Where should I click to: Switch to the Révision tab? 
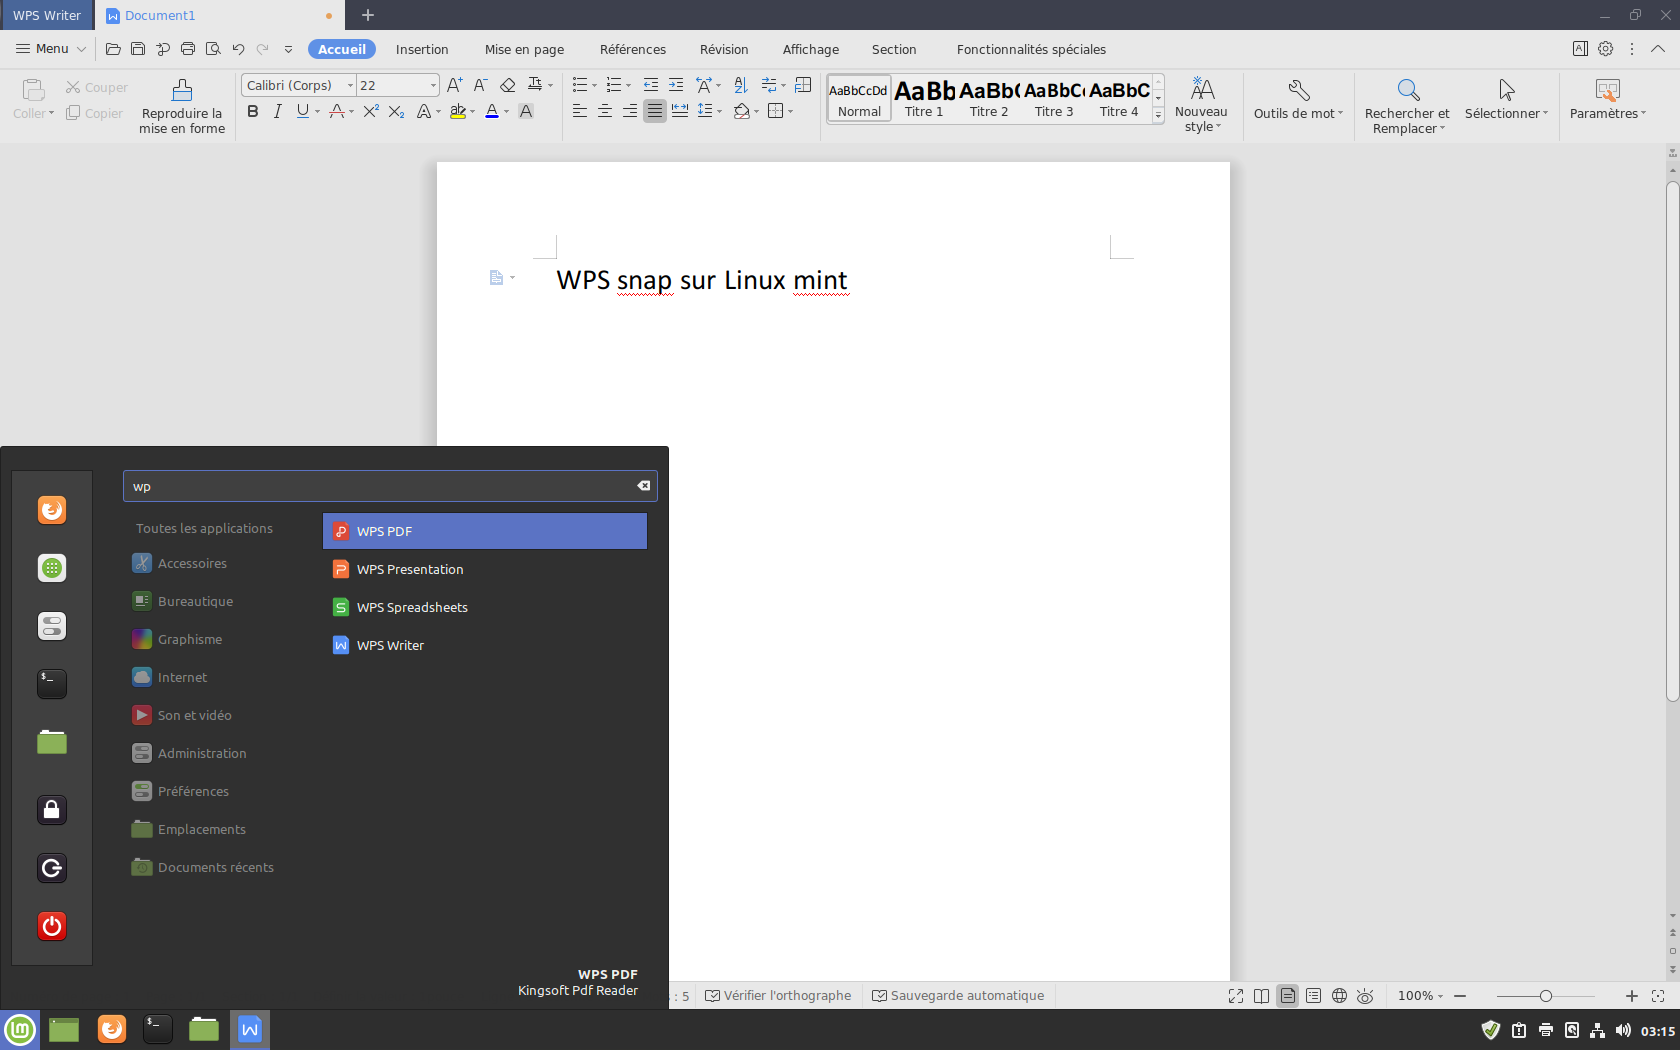(724, 49)
